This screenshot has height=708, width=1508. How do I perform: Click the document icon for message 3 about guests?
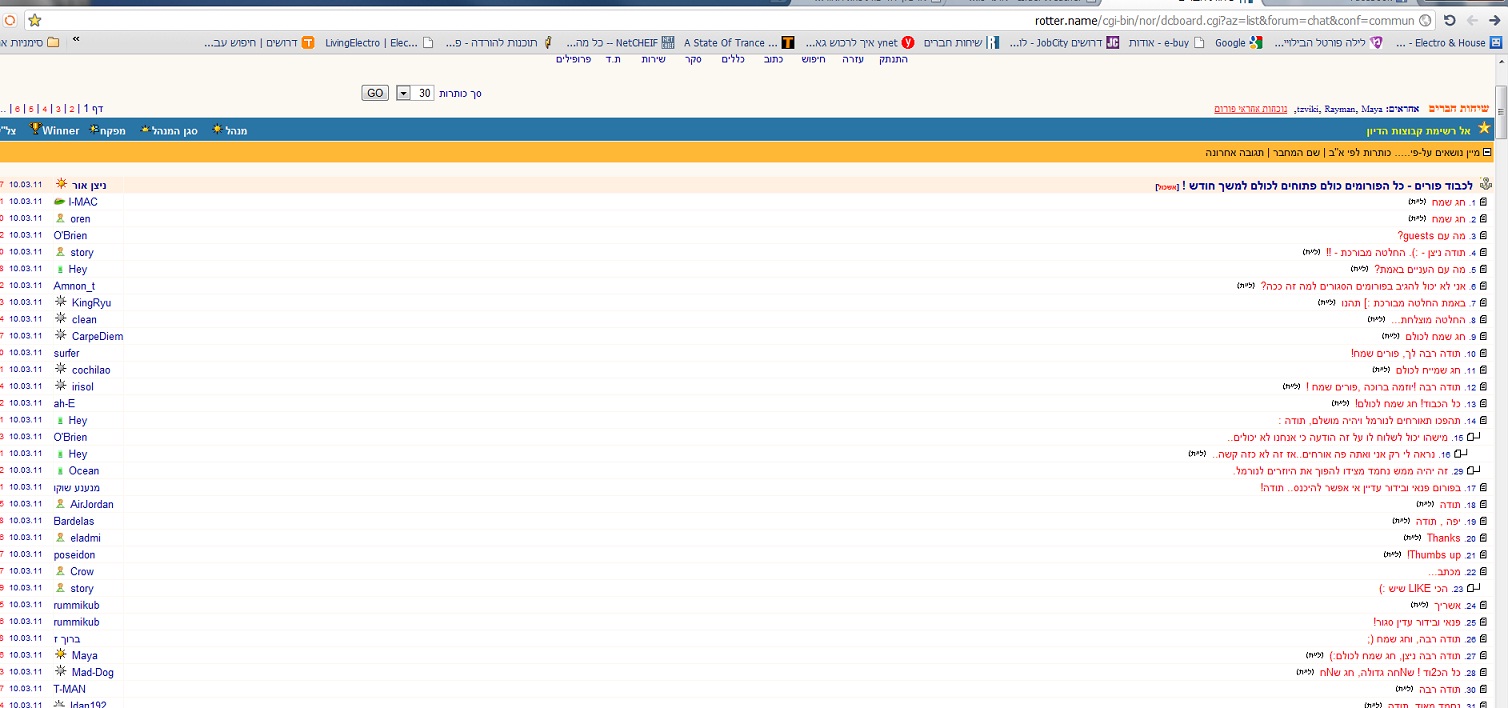1483,236
